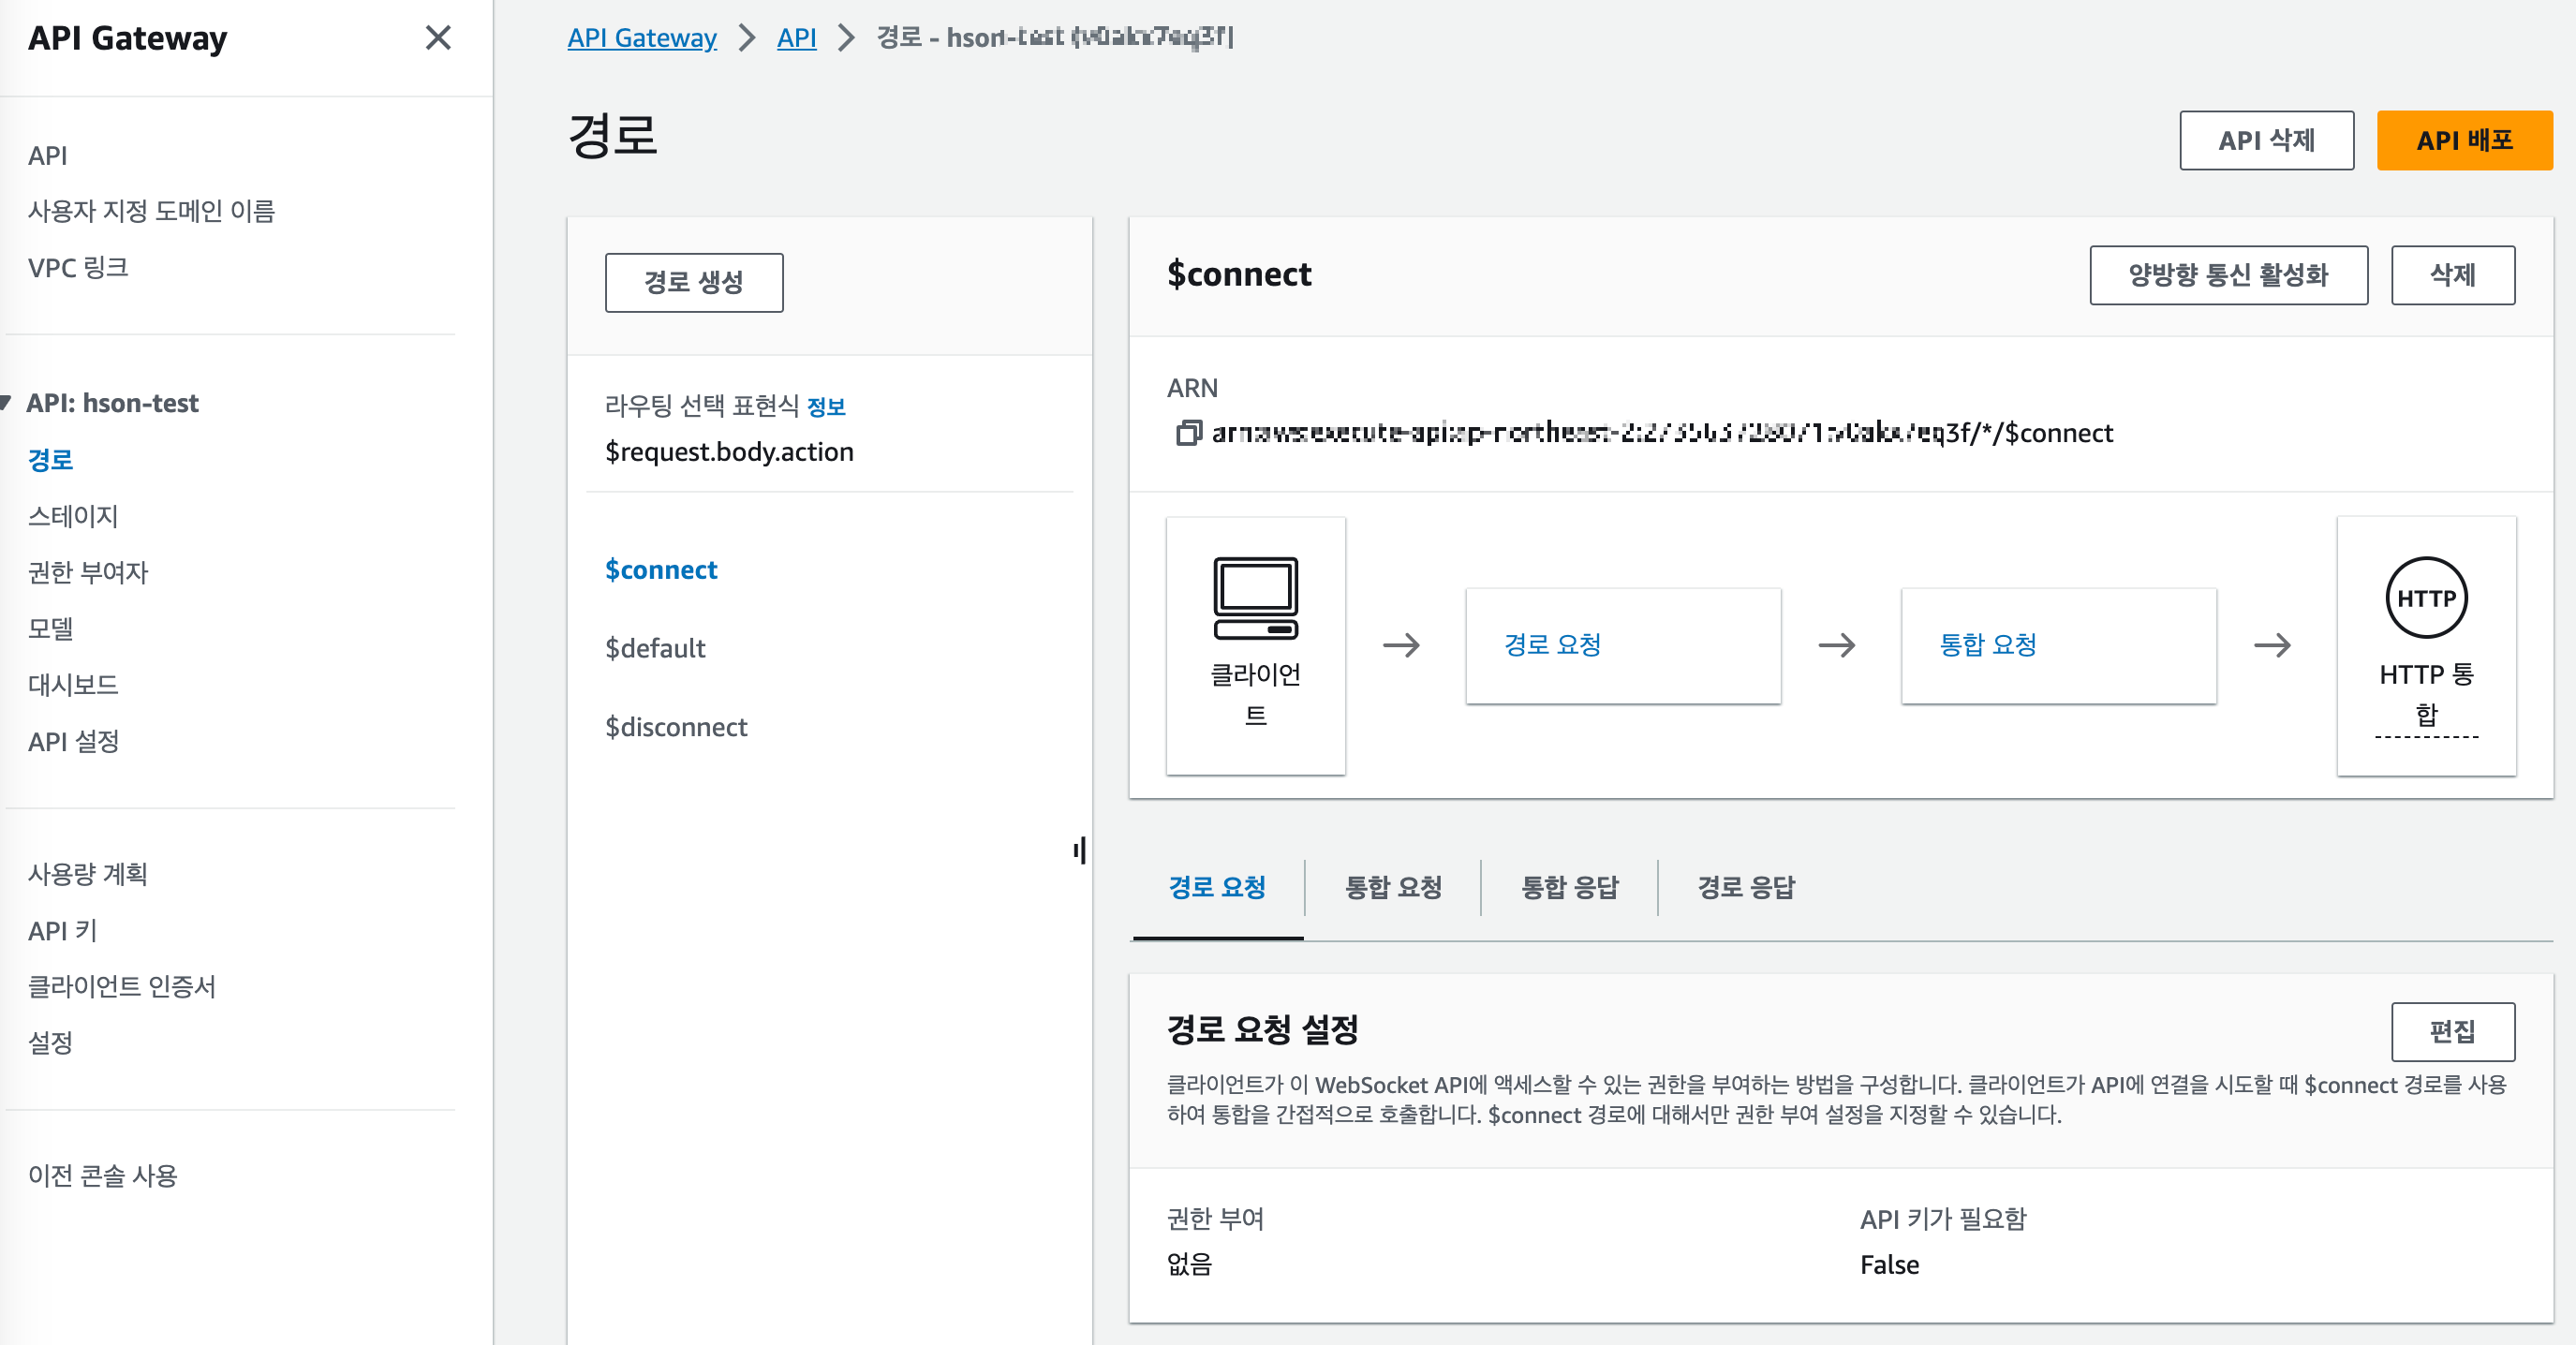Switch to the 통합 응답 tab
2576x1345 pixels.
(1569, 887)
